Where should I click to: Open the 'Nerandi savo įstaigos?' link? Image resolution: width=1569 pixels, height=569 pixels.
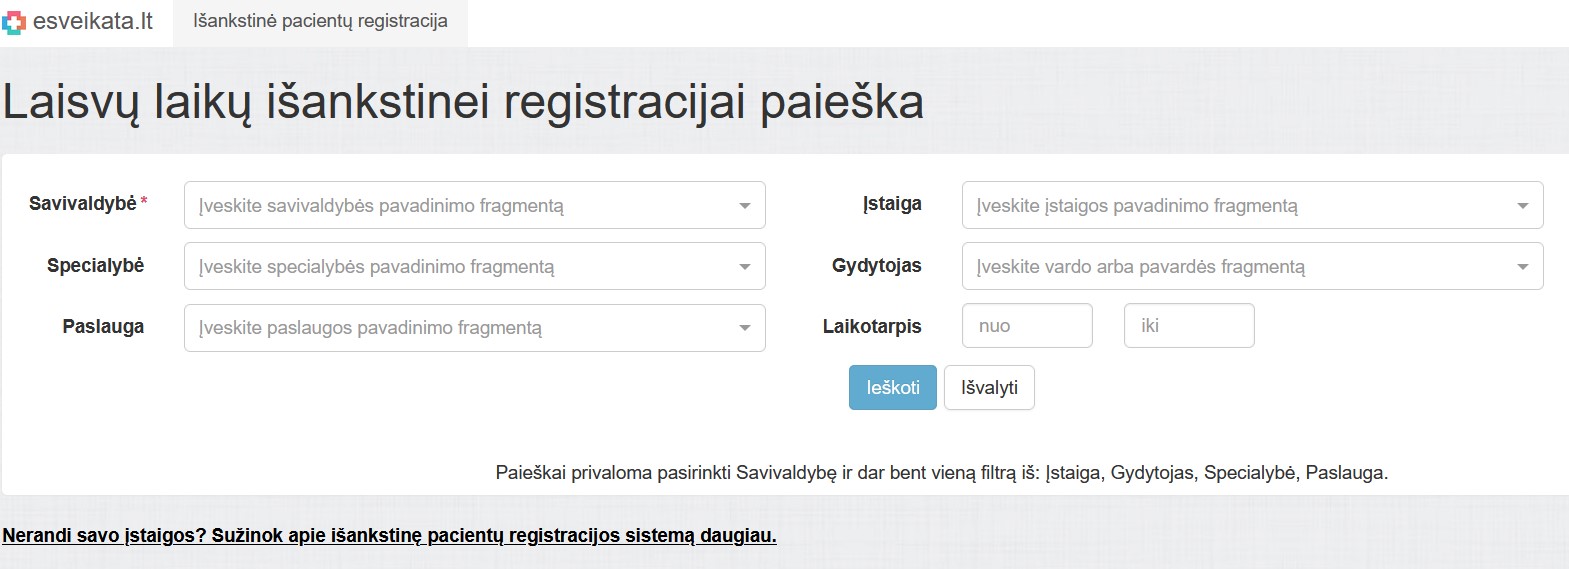(389, 535)
